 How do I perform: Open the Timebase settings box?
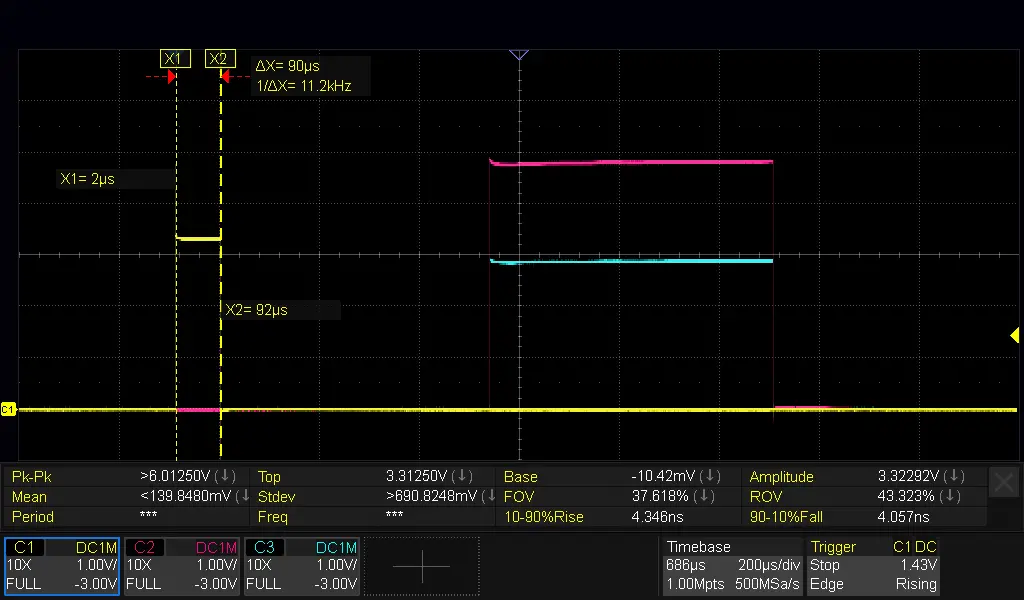point(733,566)
